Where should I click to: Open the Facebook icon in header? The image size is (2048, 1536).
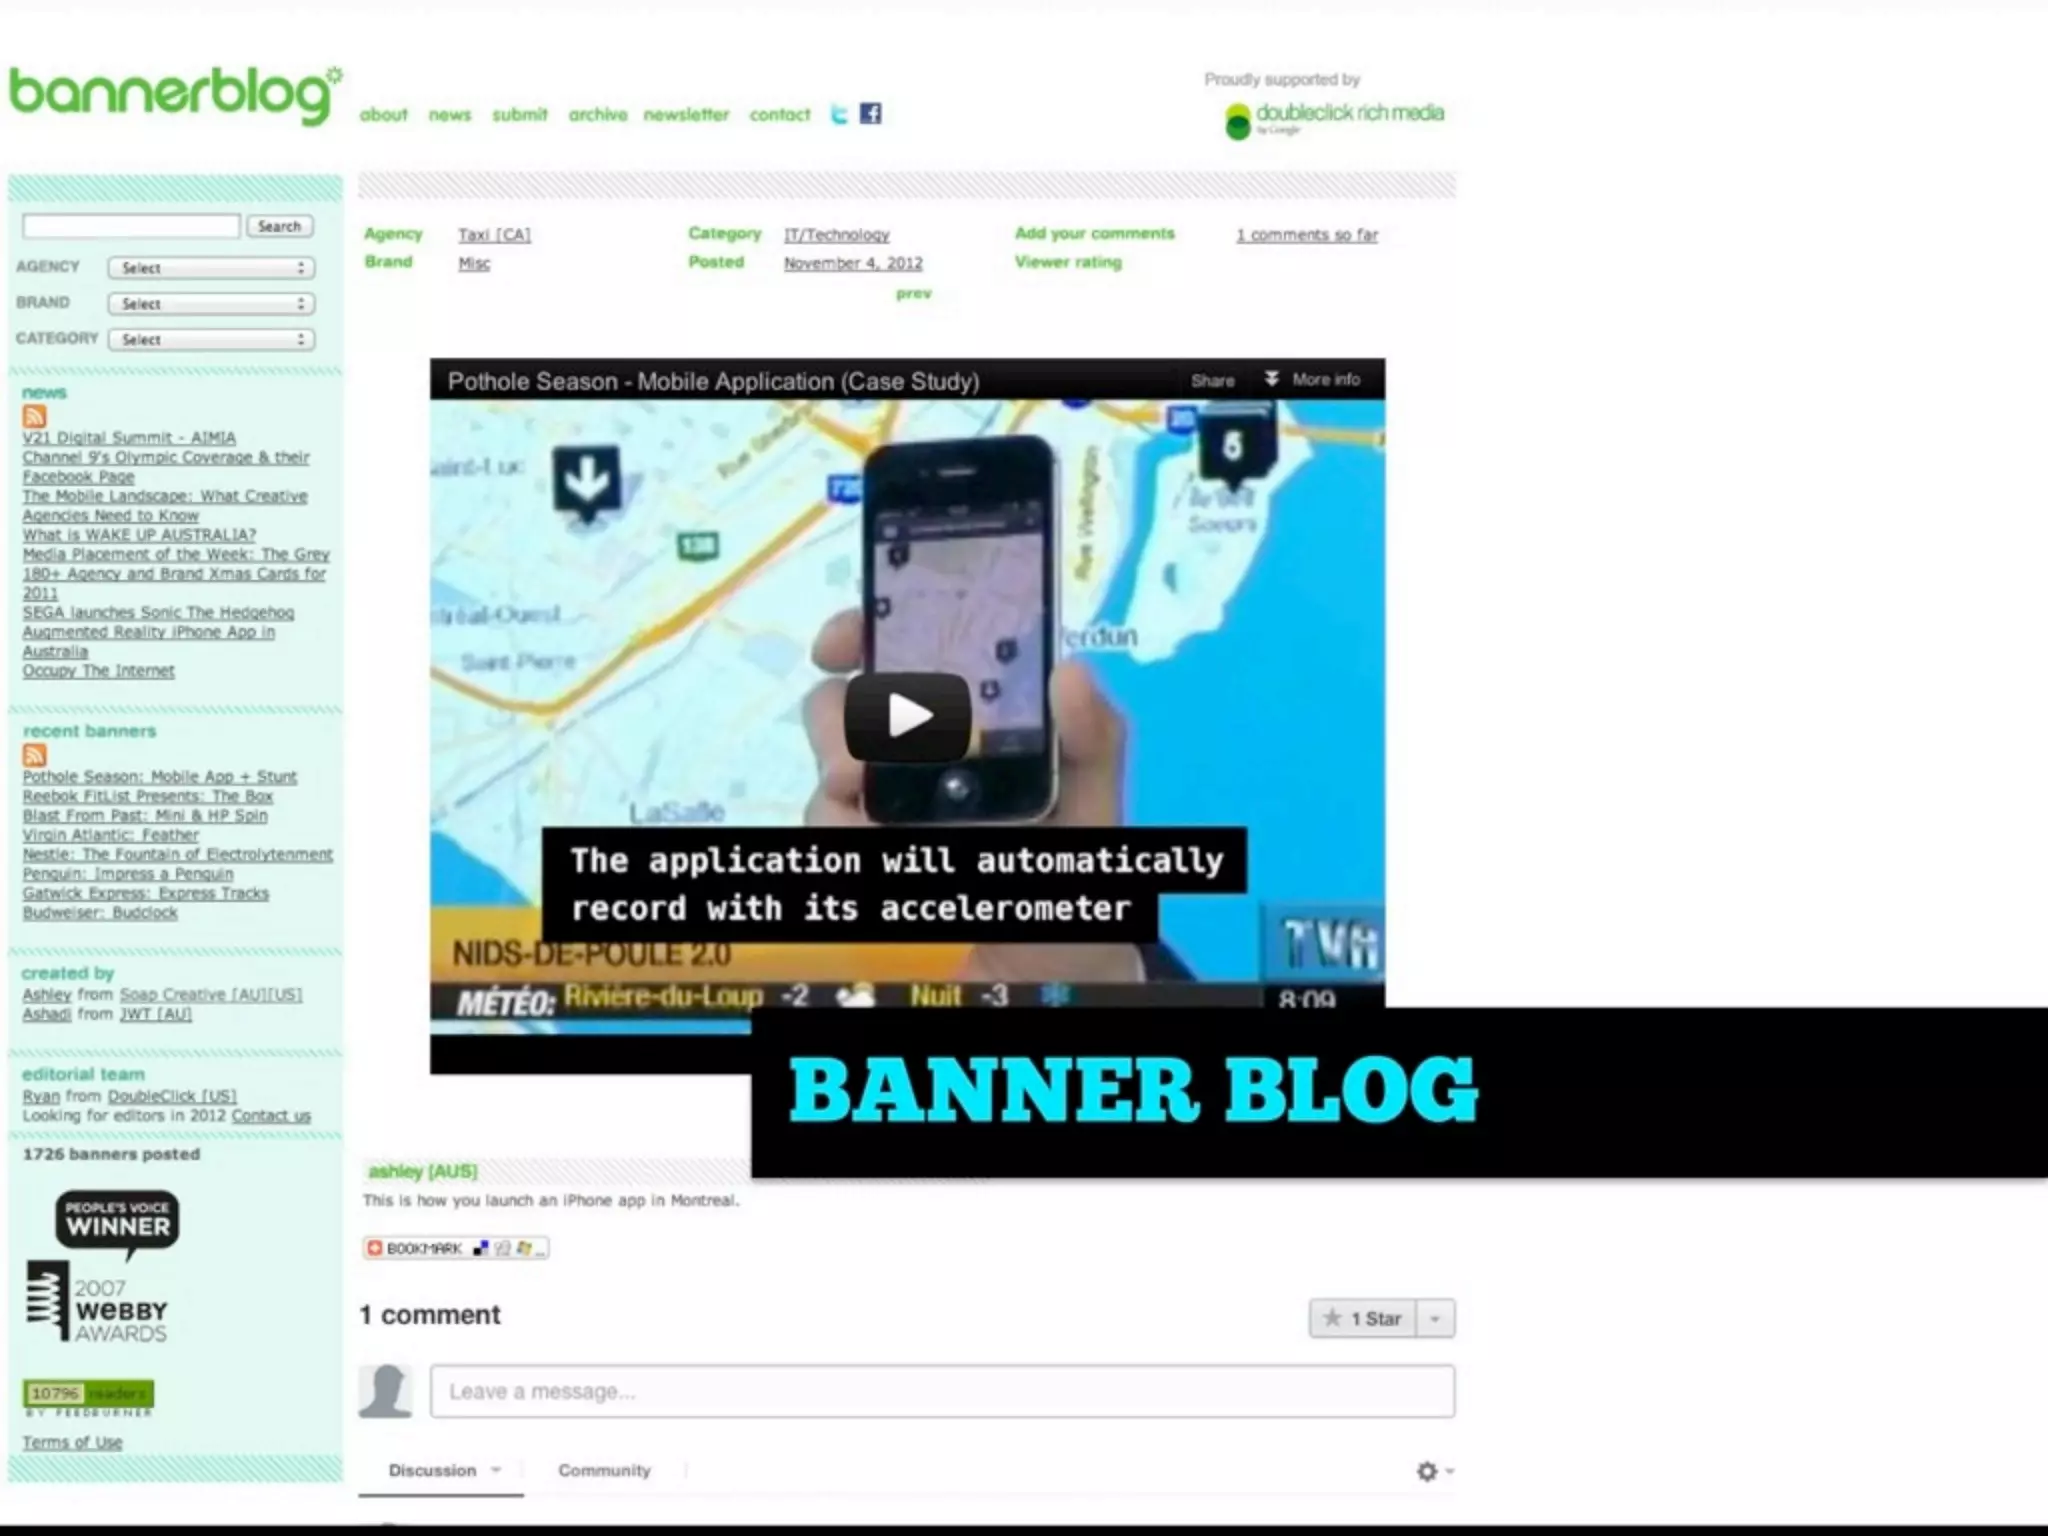871,114
